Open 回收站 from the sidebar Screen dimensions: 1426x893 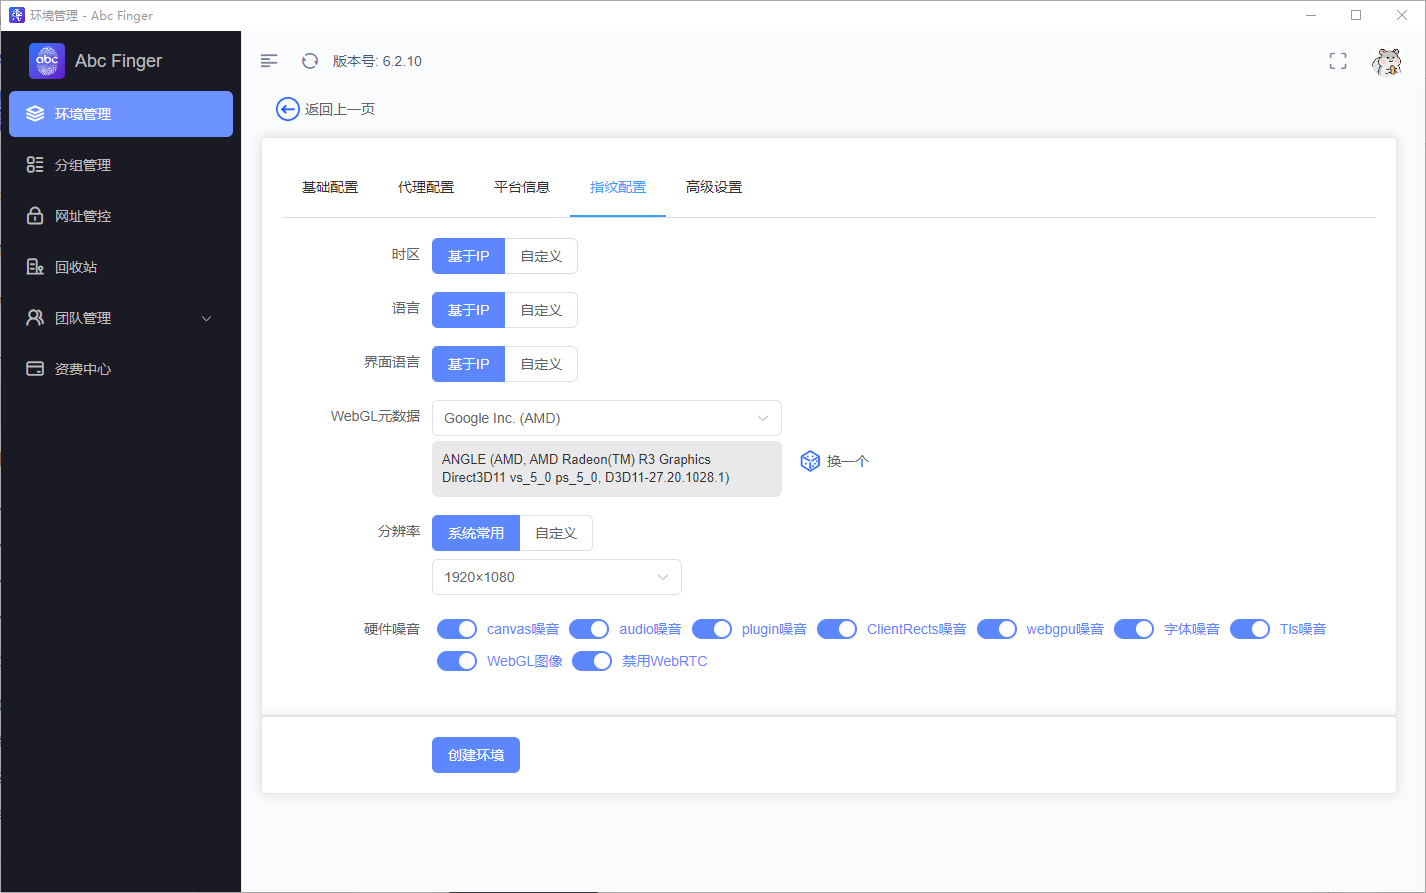tap(76, 267)
